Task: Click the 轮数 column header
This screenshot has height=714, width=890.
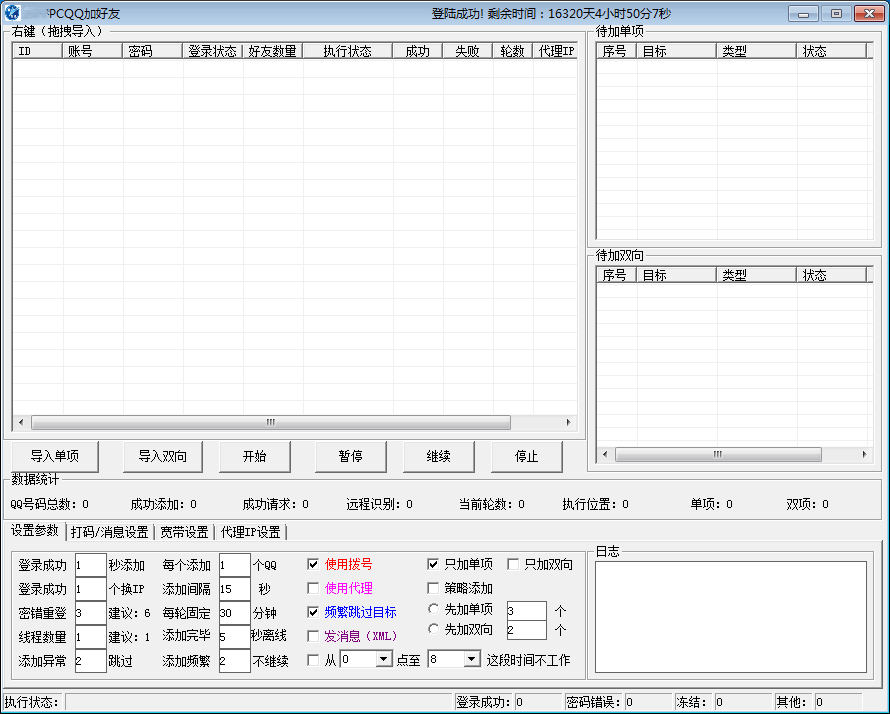Action: (x=513, y=51)
